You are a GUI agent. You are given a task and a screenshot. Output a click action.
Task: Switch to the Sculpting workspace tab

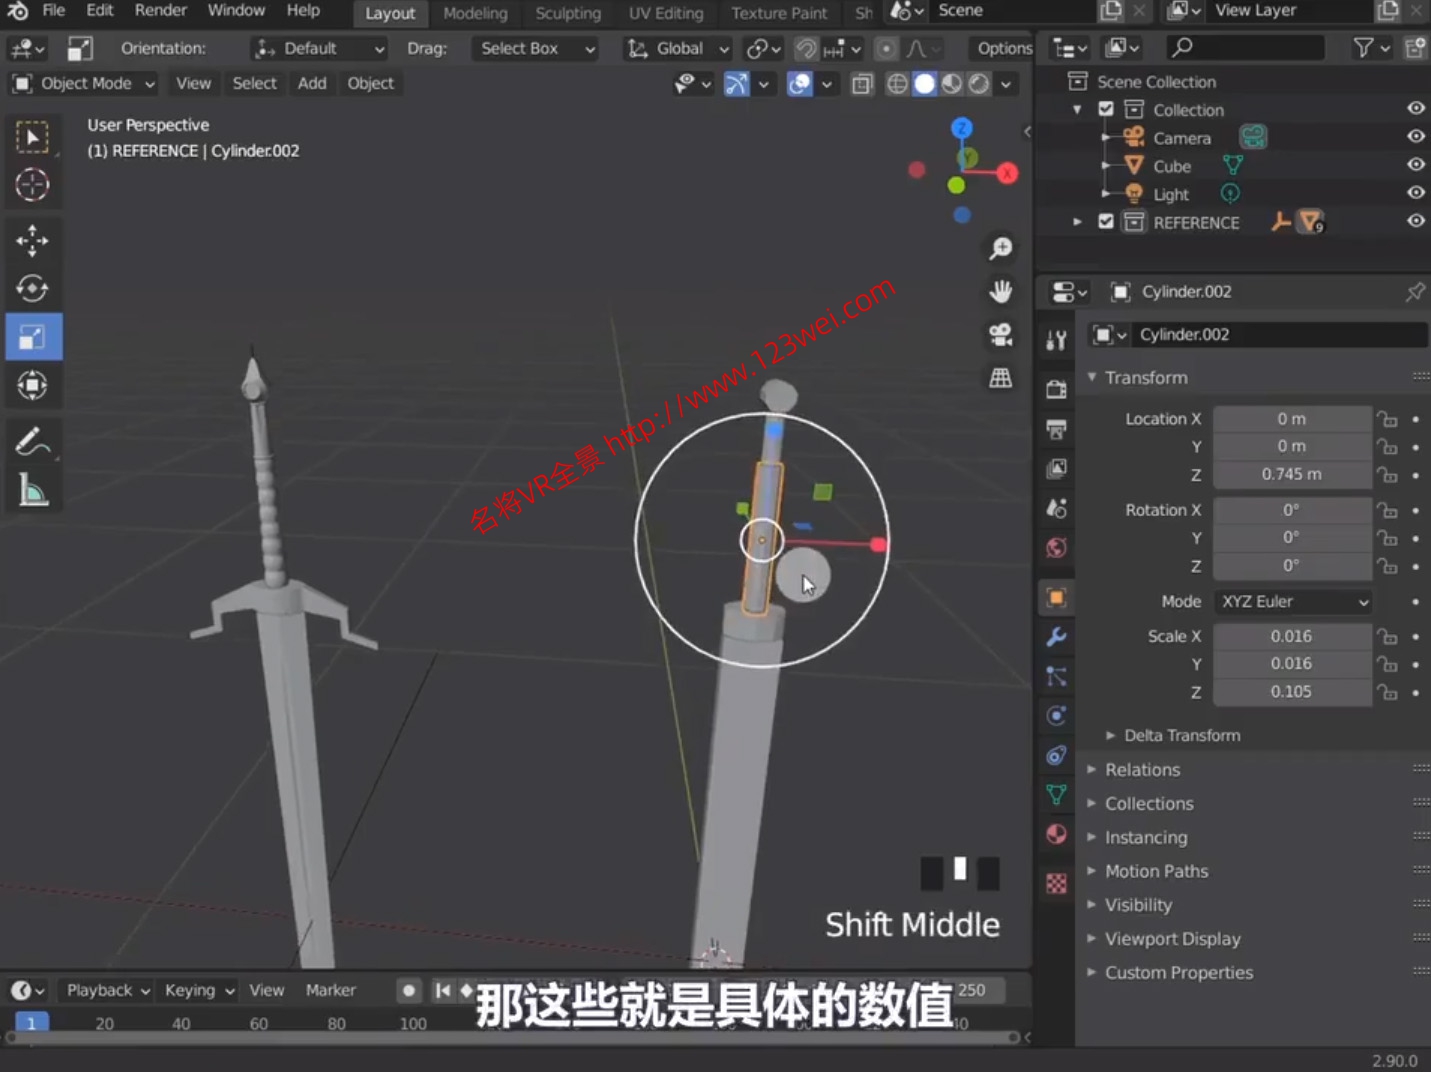(x=567, y=13)
